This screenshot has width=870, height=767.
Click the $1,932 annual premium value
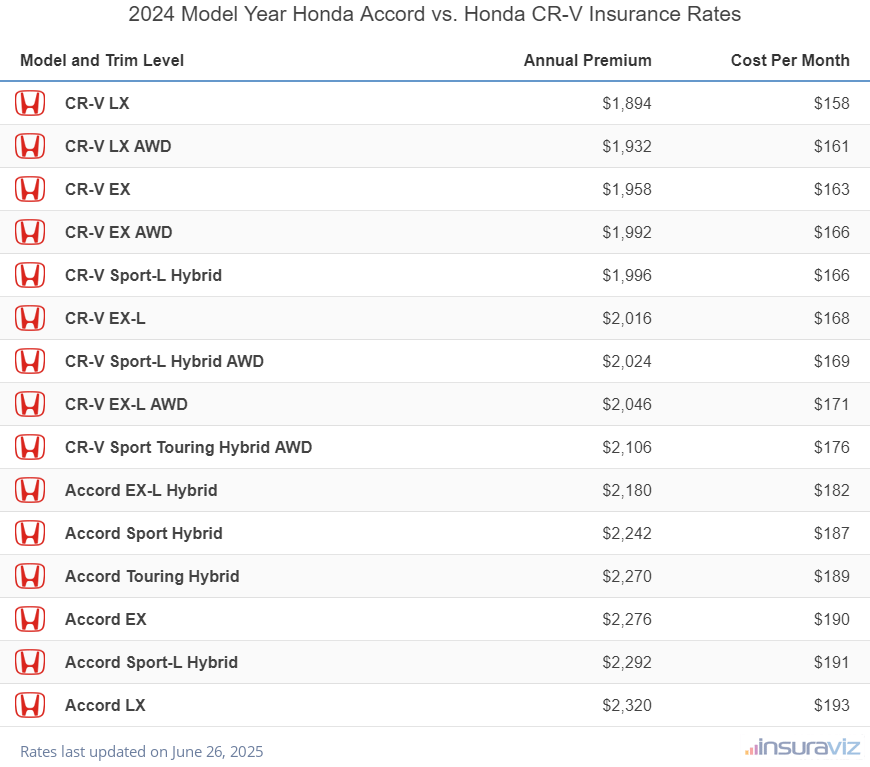(x=627, y=146)
